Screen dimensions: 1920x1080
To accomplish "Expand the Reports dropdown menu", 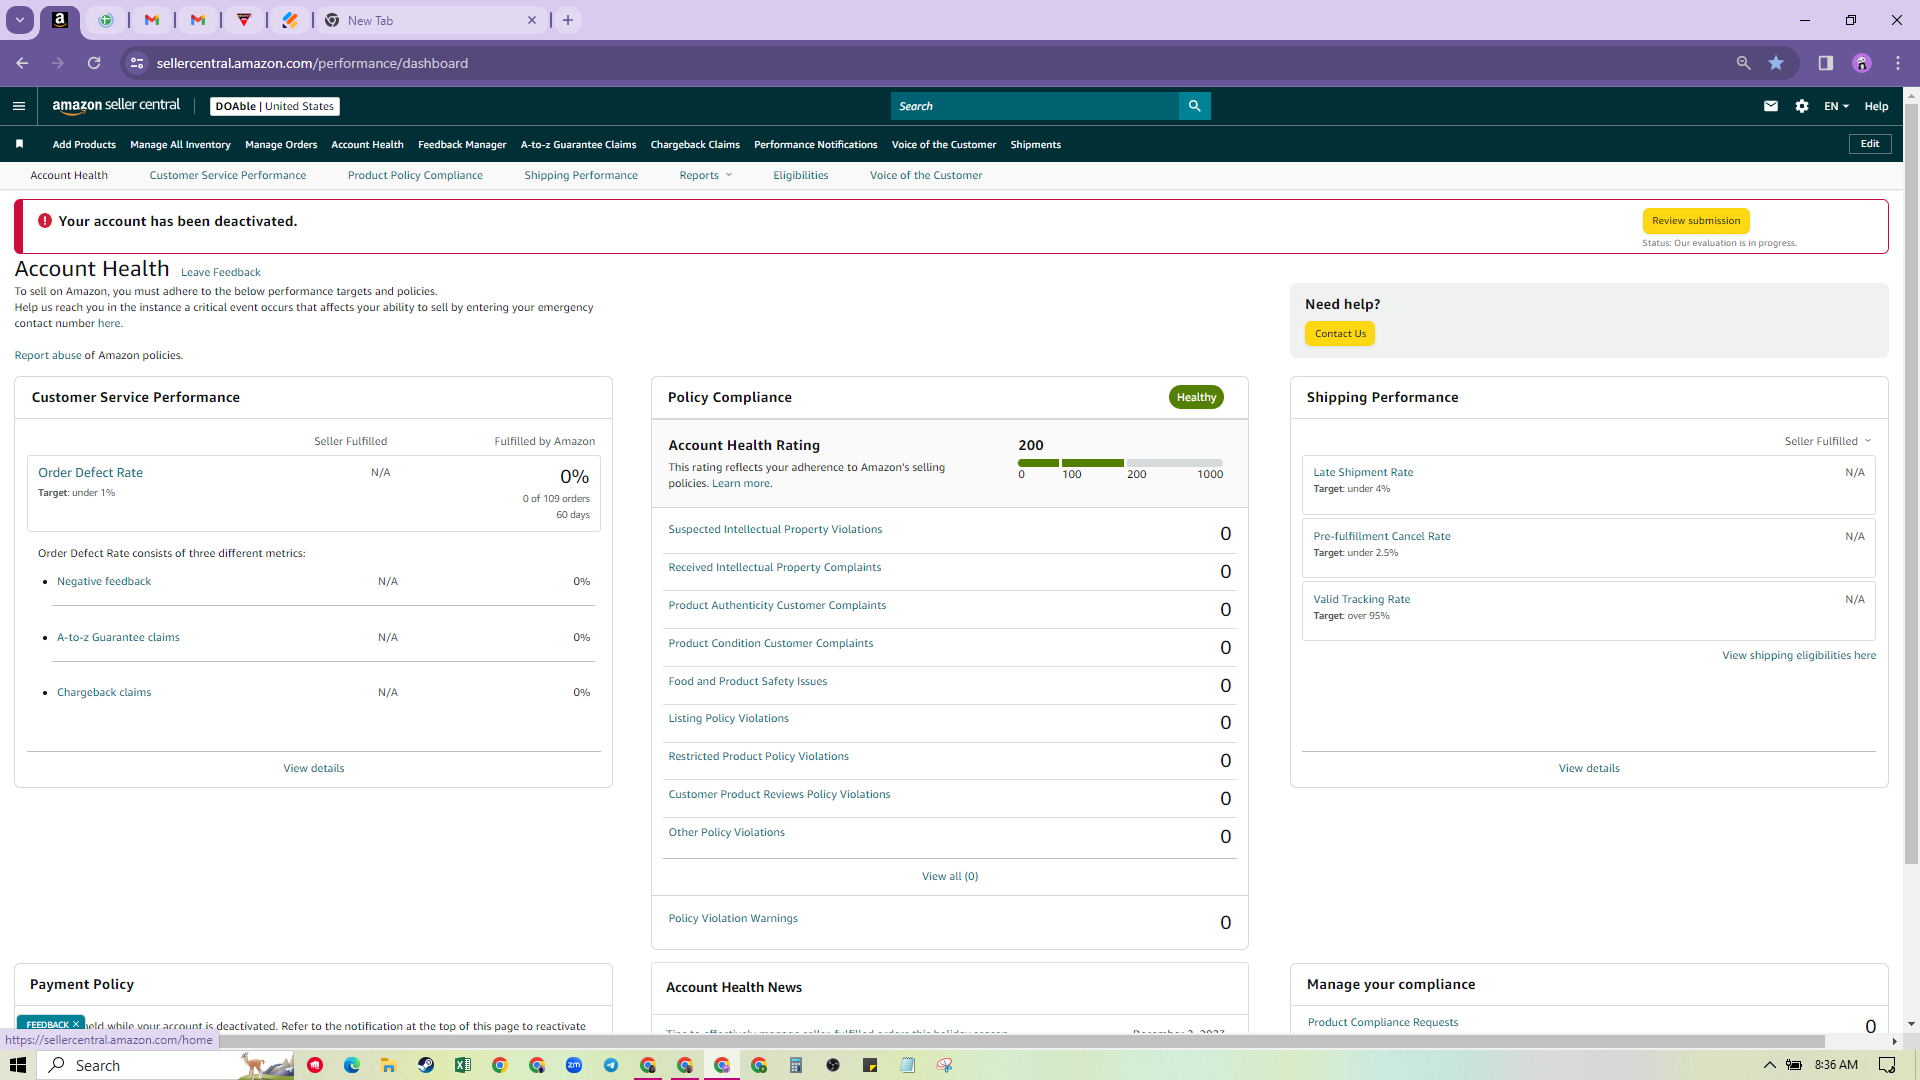I will pyautogui.click(x=706, y=175).
